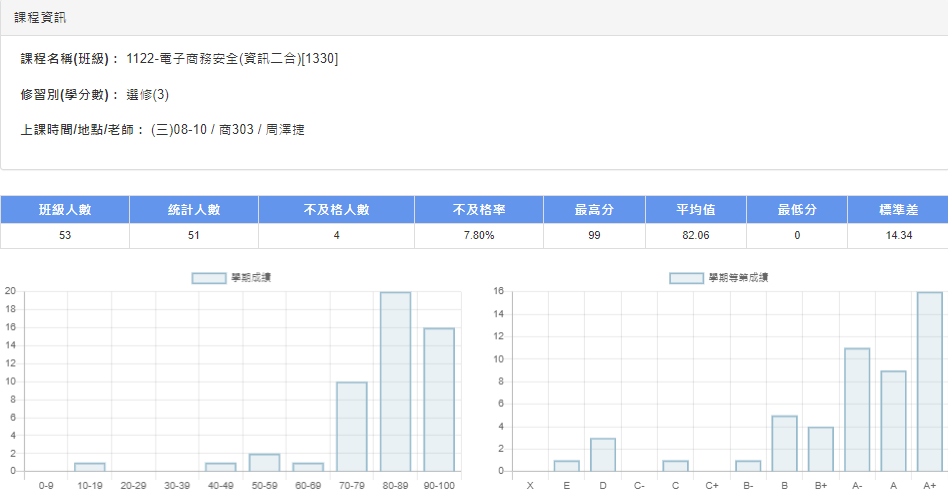Click the 班級人數 column header
The height and width of the screenshot is (492, 948).
(65, 210)
